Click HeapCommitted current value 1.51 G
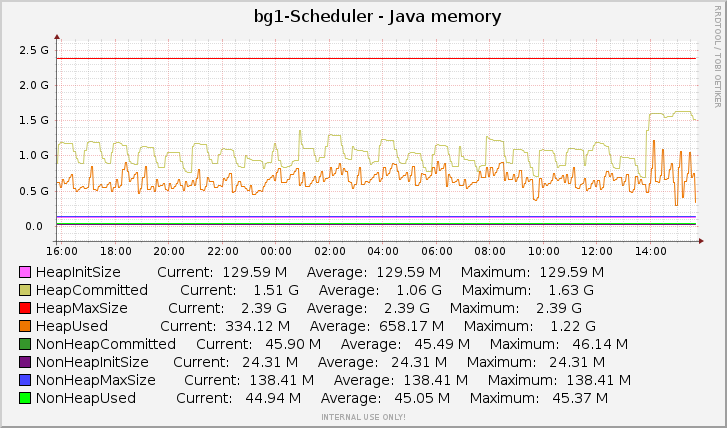Viewport: 727px width, 428px height. 275,290
